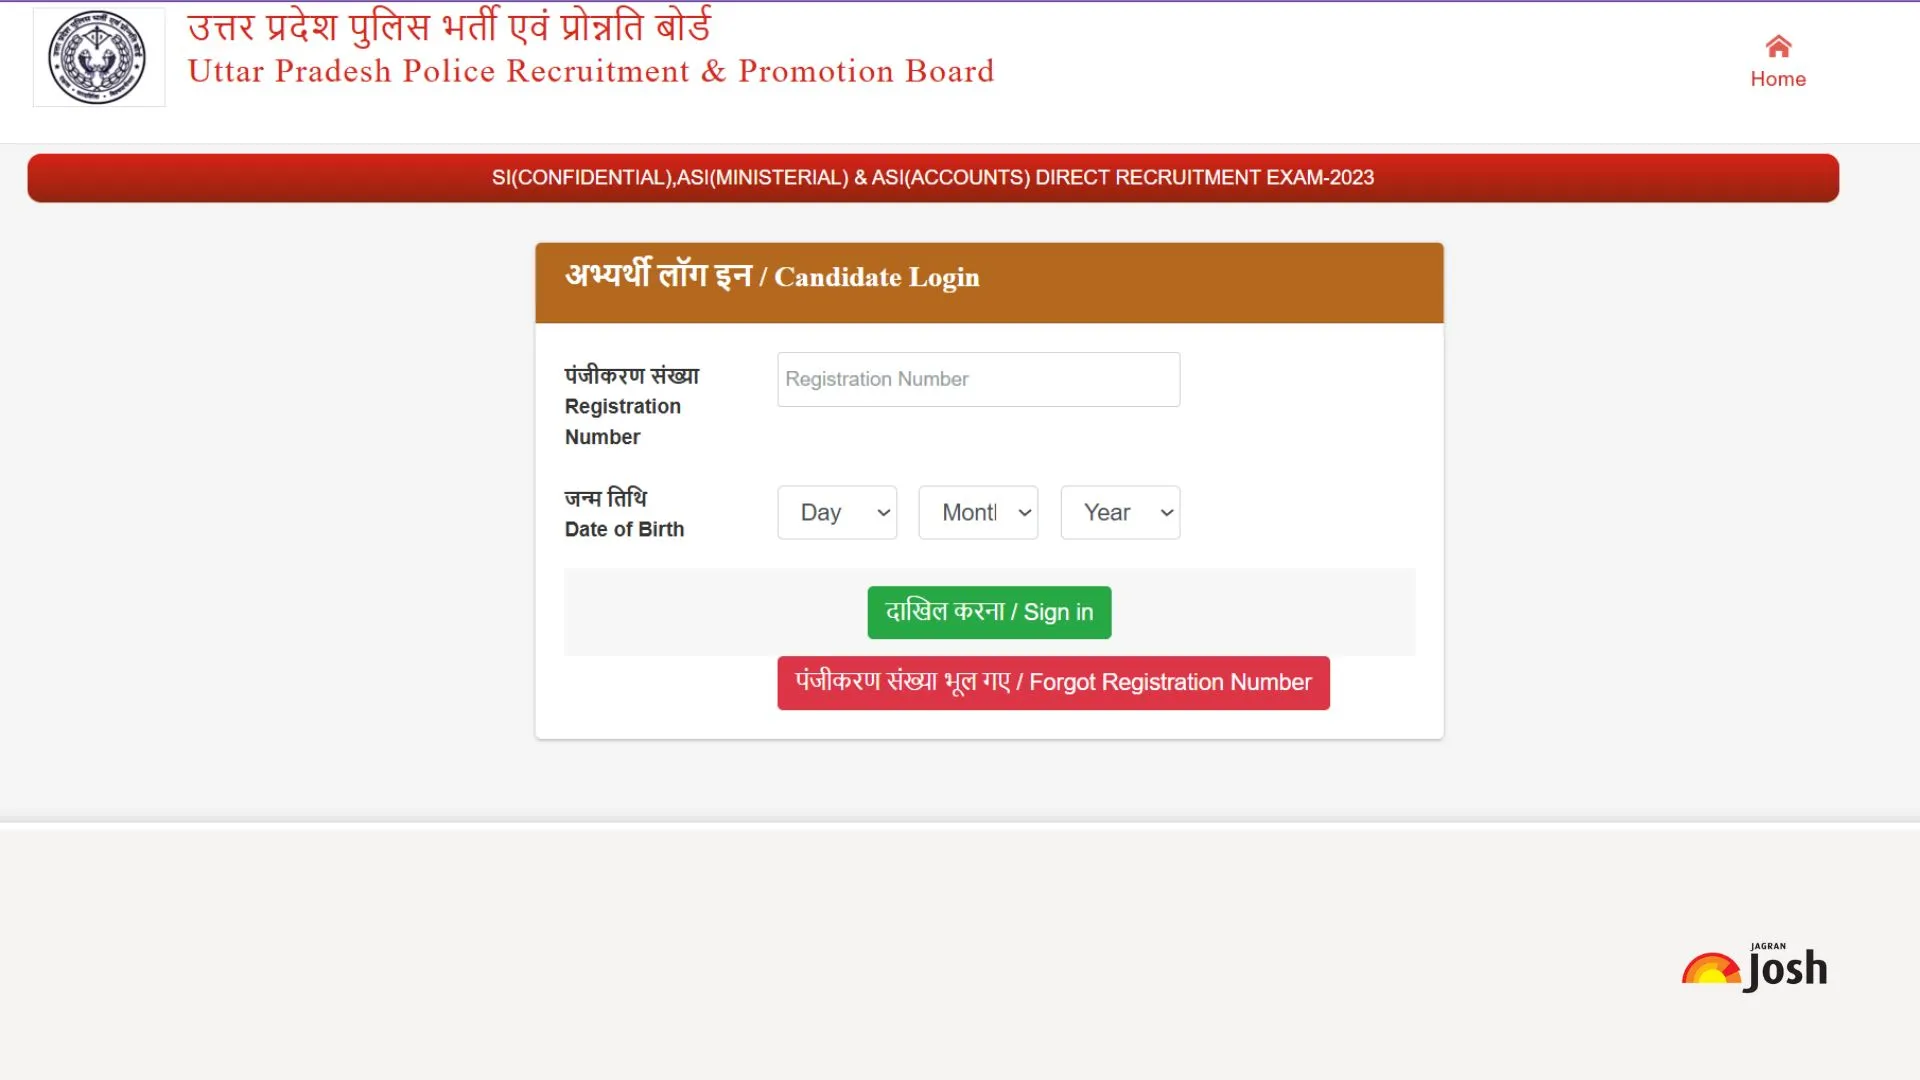Open the Day dropdown

[x=837, y=513]
